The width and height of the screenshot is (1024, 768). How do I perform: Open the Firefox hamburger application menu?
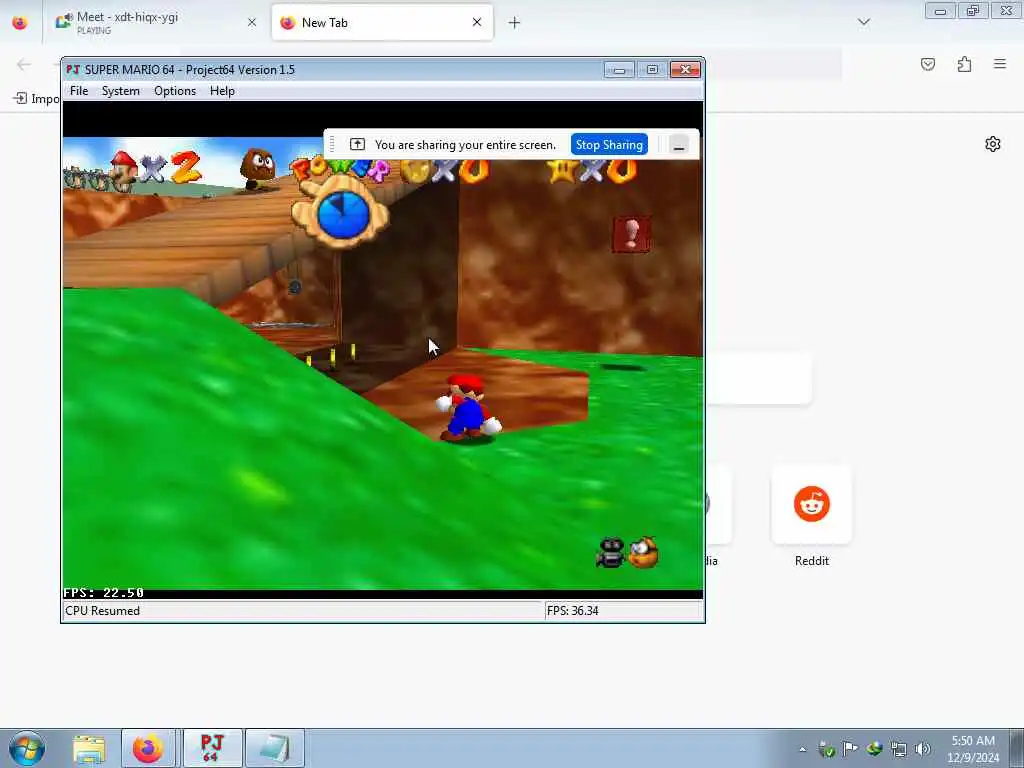(1000, 64)
